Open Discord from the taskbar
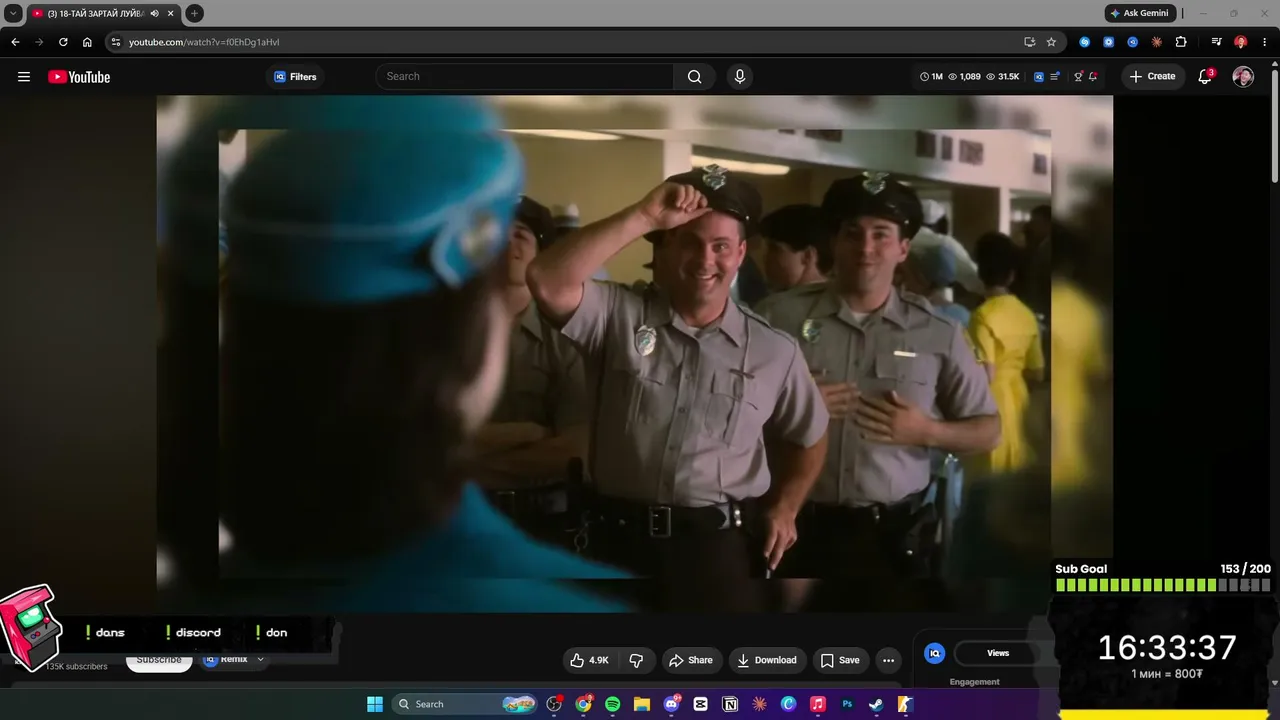Screen dimensions: 1280x720 [672, 704]
